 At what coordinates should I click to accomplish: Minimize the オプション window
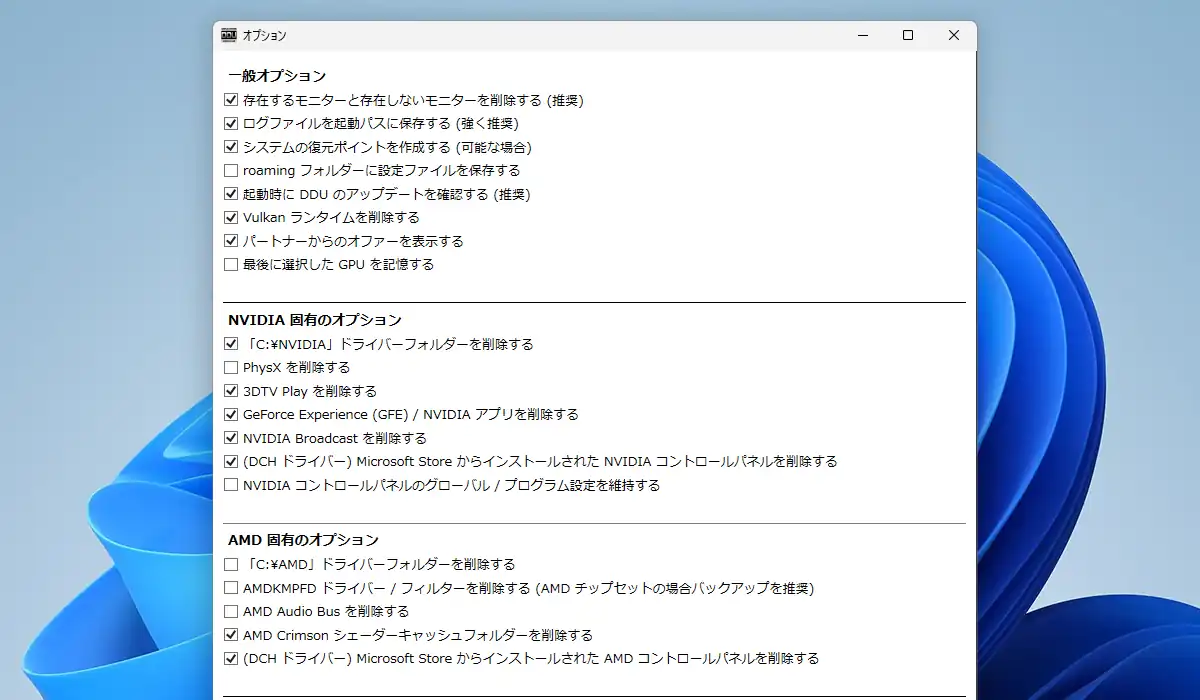click(862, 35)
